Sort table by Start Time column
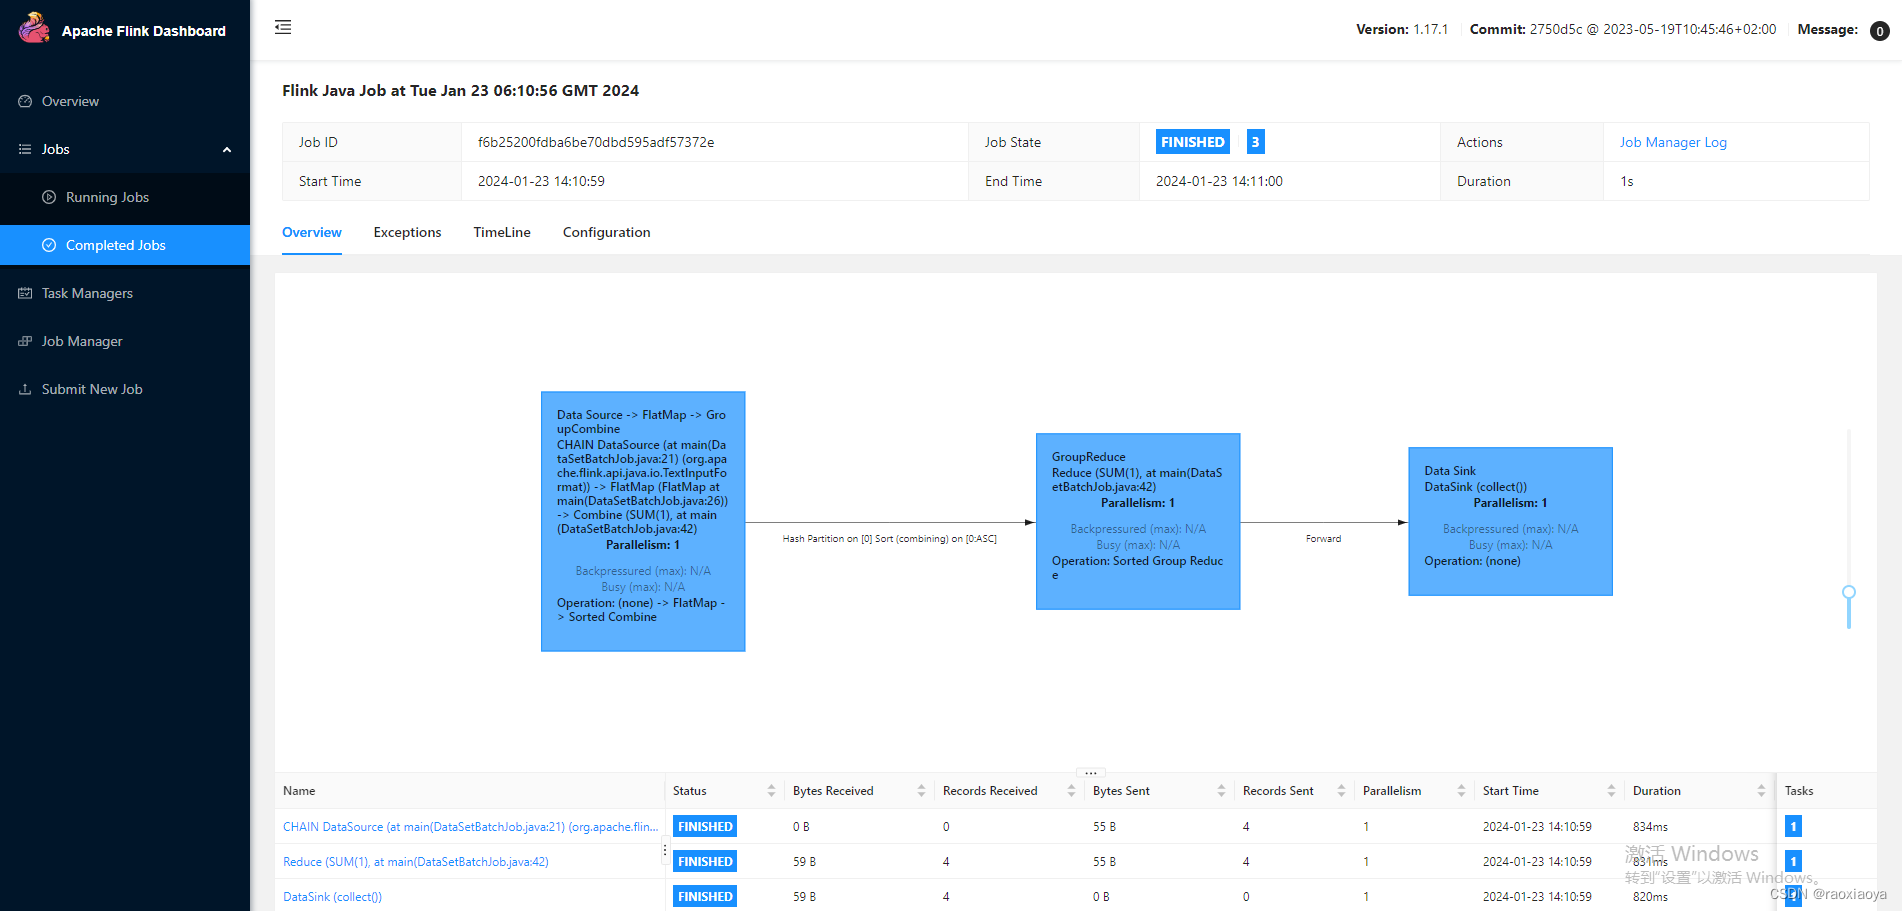Screen dimensions: 1902x911 tap(1611, 791)
